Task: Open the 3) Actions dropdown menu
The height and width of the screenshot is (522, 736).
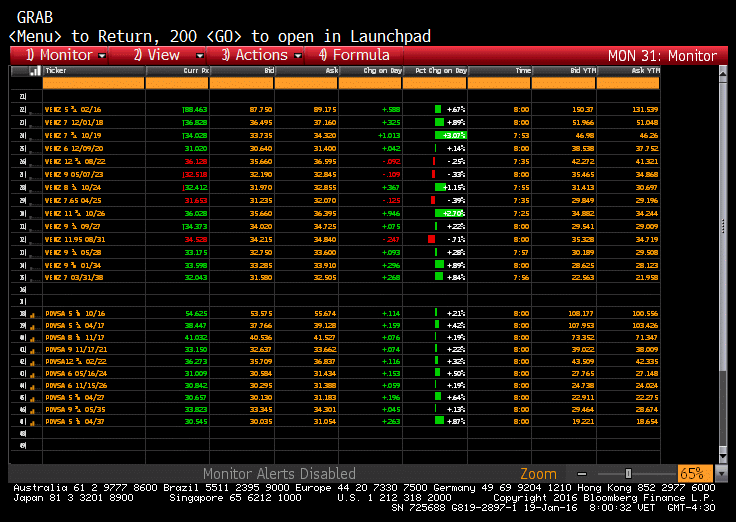Action: pos(256,55)
